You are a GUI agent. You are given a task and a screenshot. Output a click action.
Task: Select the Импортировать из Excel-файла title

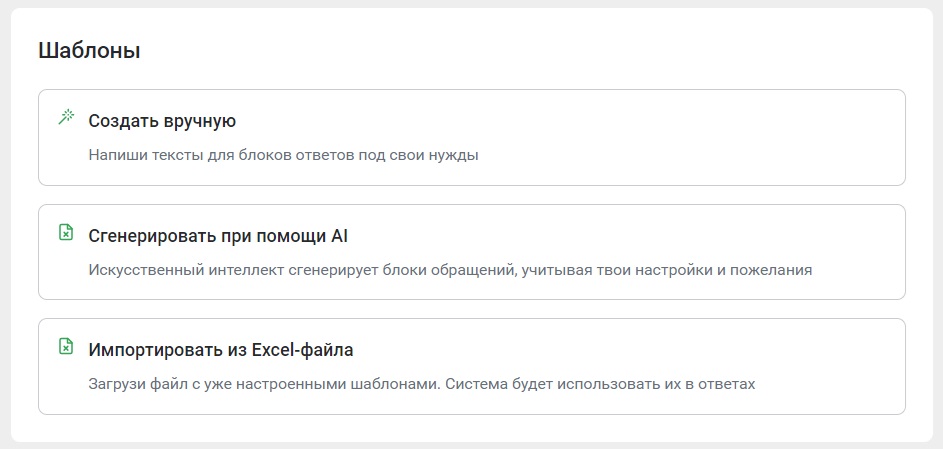(221, 350)
